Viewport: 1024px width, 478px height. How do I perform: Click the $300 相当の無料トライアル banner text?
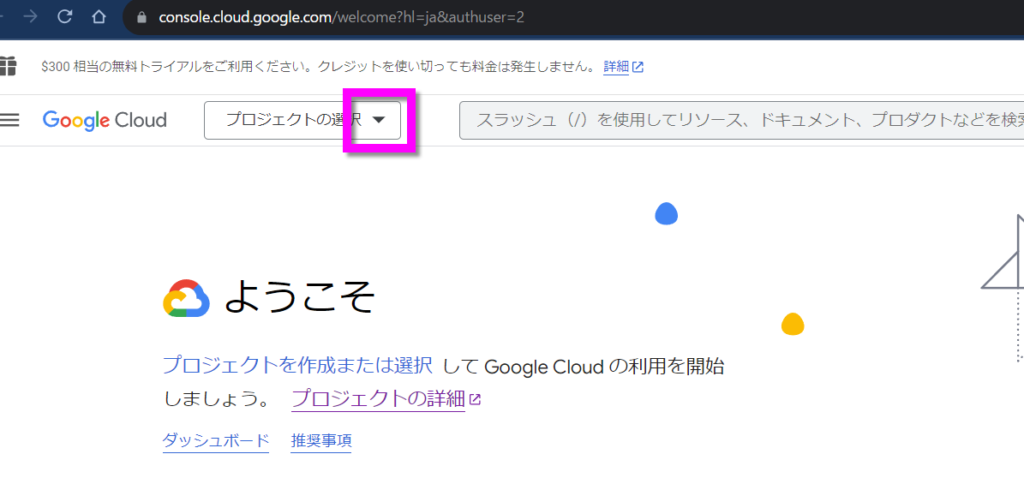318,67
